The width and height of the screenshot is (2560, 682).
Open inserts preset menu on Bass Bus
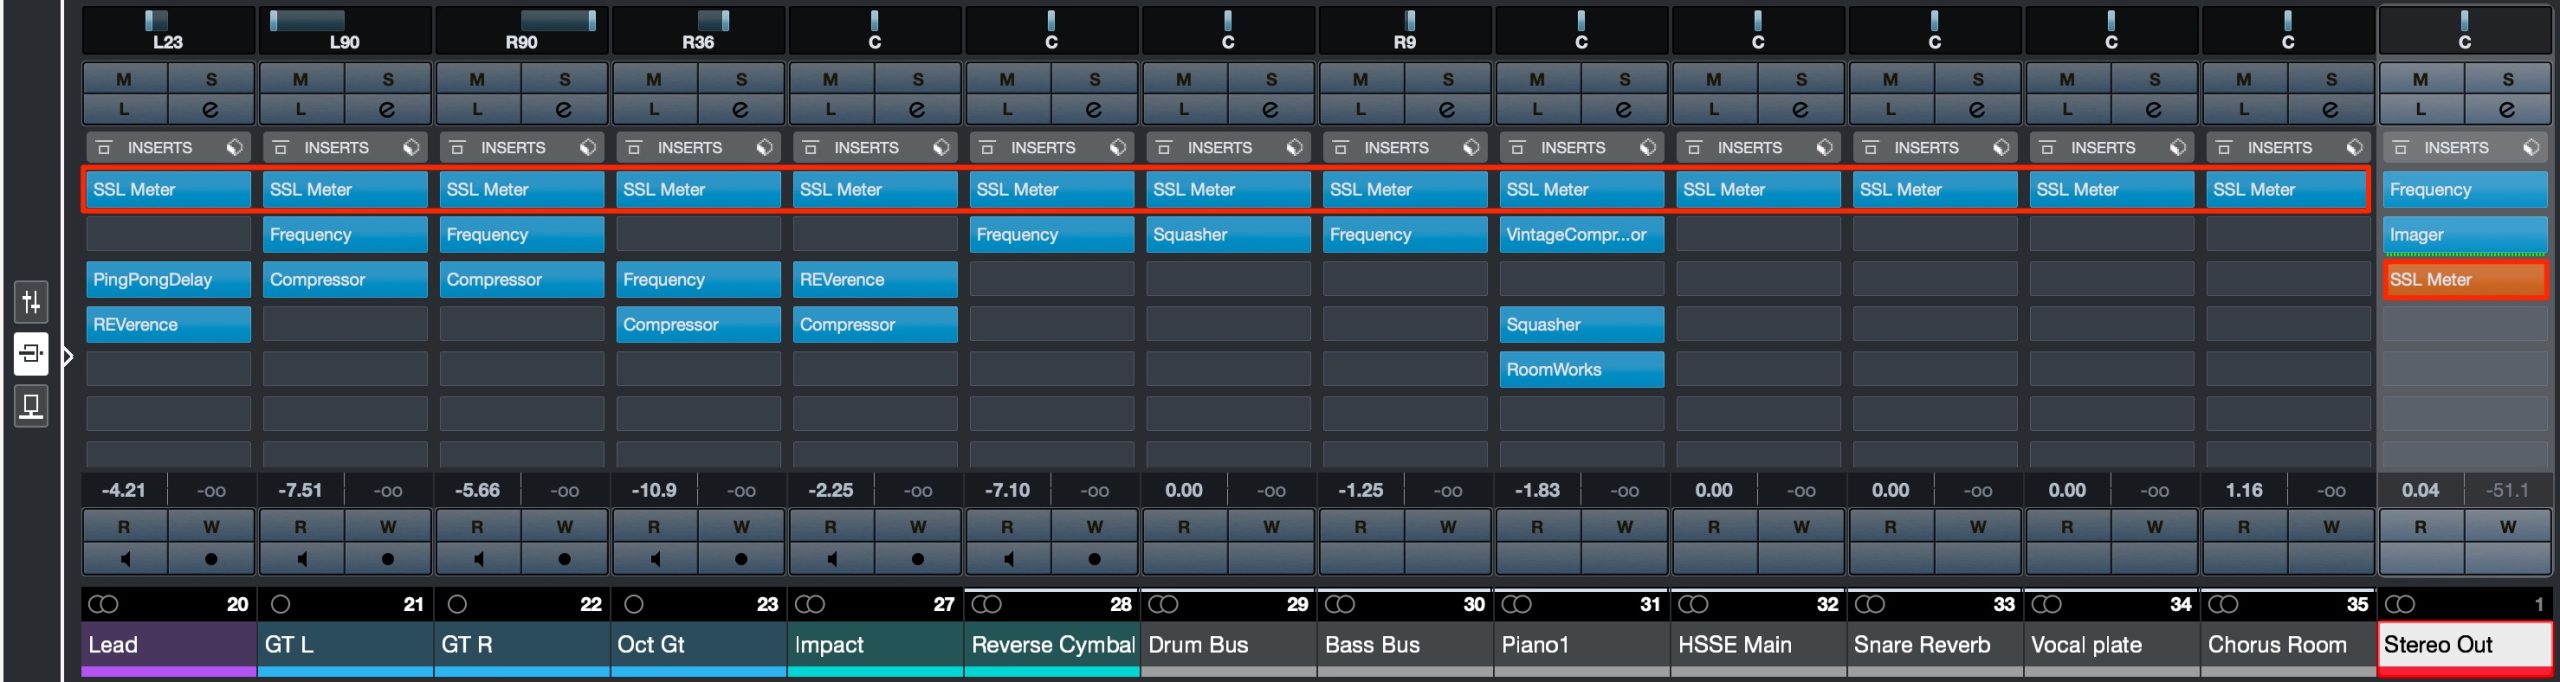[x=1471, y=148]
